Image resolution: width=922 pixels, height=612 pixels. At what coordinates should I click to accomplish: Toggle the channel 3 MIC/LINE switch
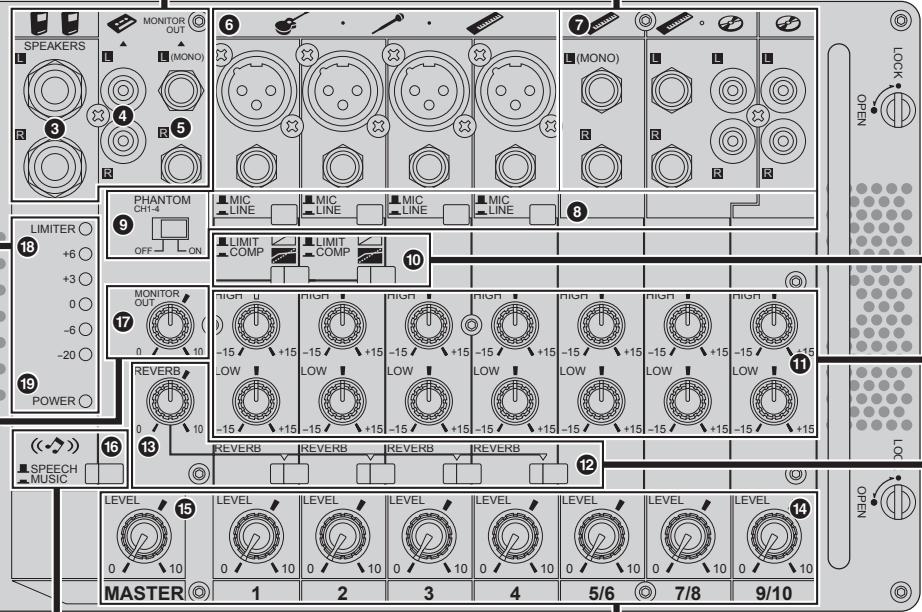(x=457, y=215)
